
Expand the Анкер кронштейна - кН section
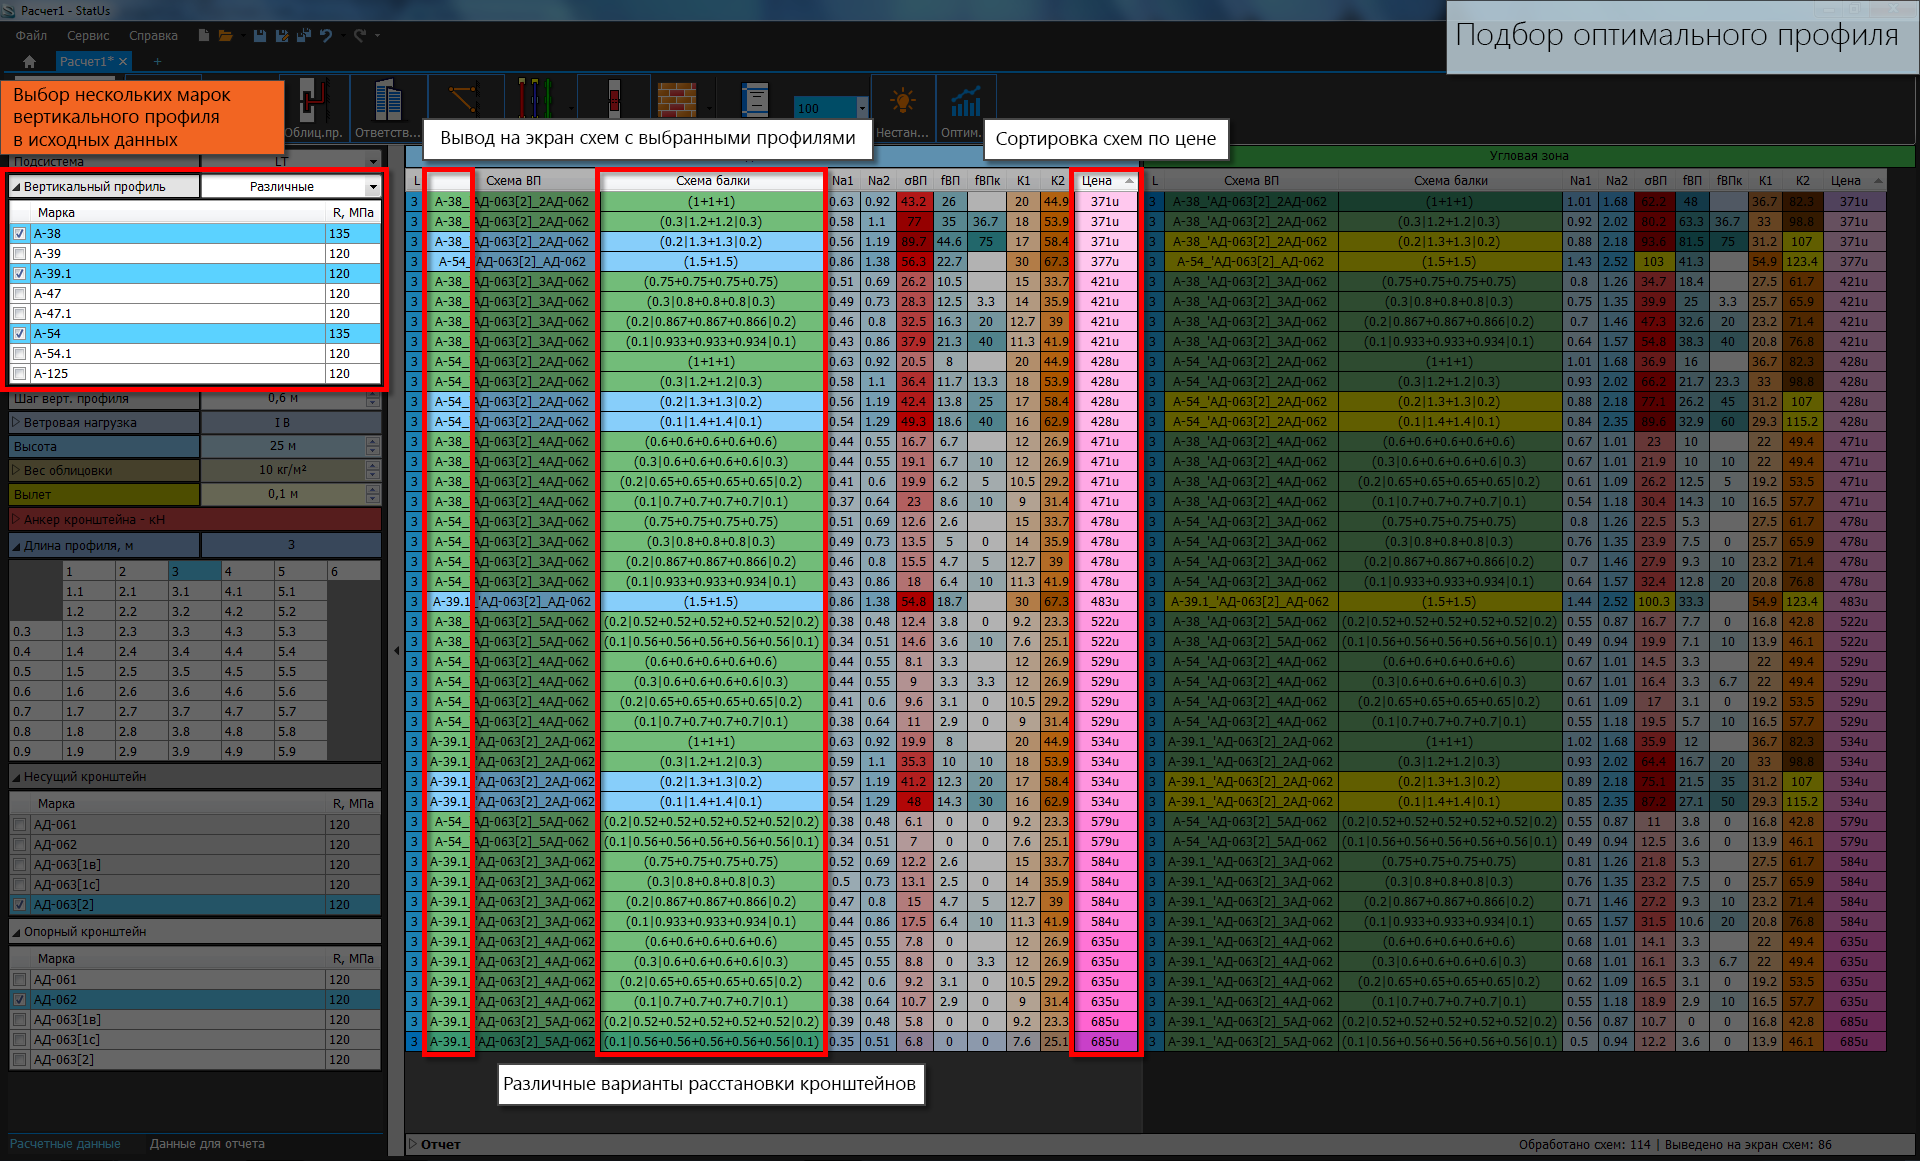click(16, 519)
